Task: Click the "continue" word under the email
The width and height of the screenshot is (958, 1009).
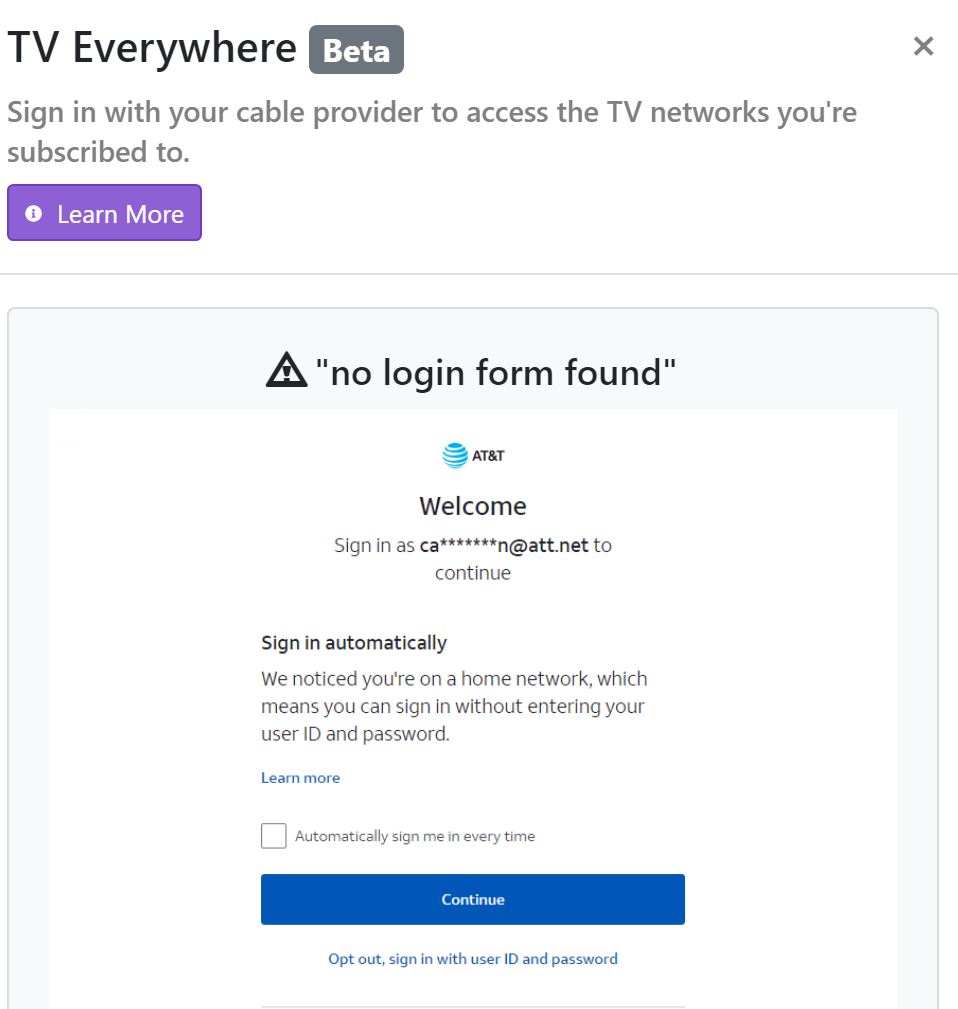Action: (x=473, y=573)
